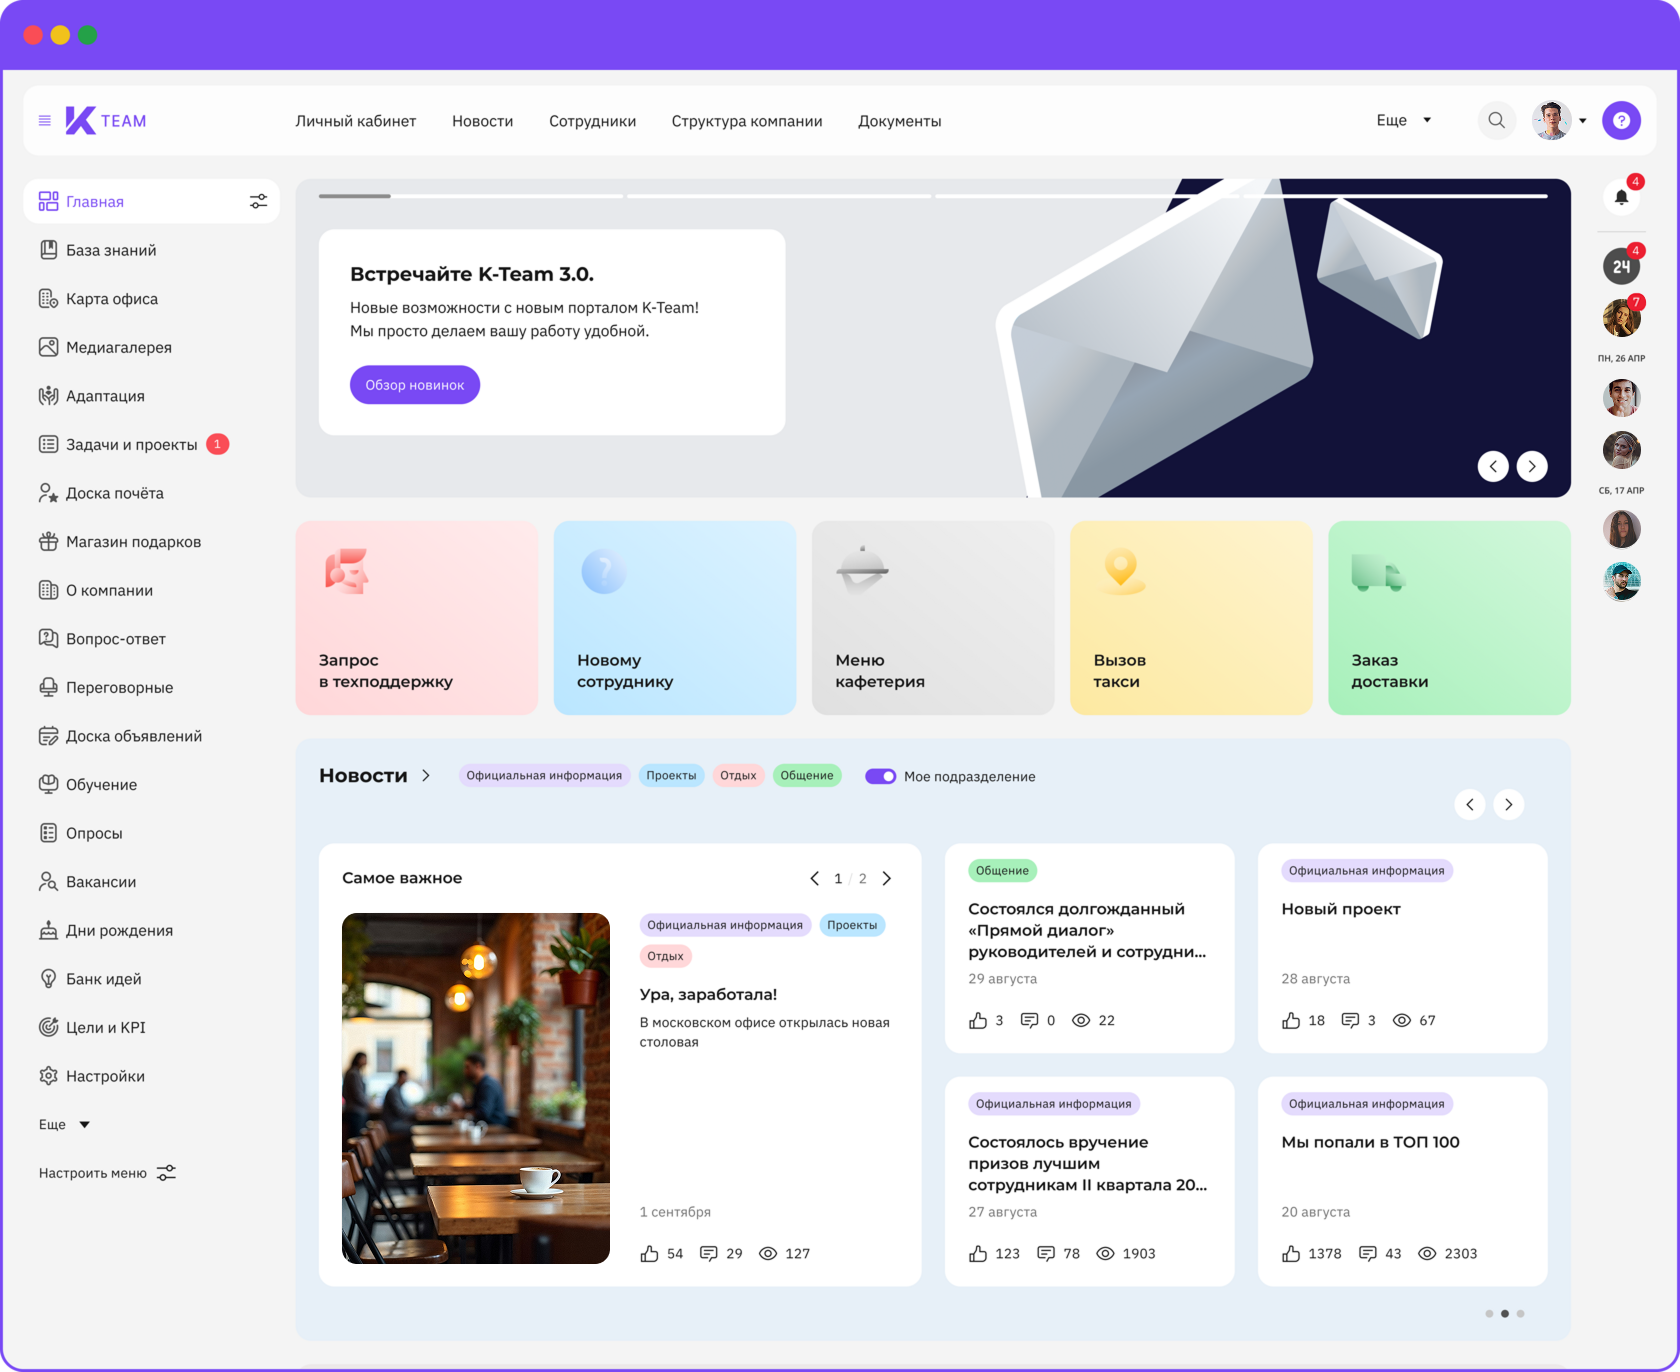Click the sliders icon next to Главная
This screenshot has height=1372, width=1680.
(258, 202)
